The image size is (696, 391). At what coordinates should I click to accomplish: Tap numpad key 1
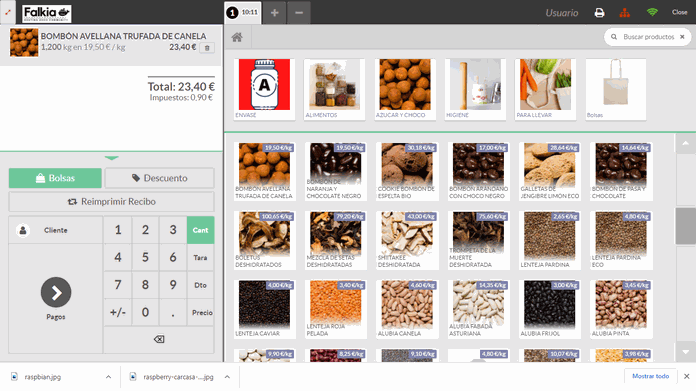[118, 230]
